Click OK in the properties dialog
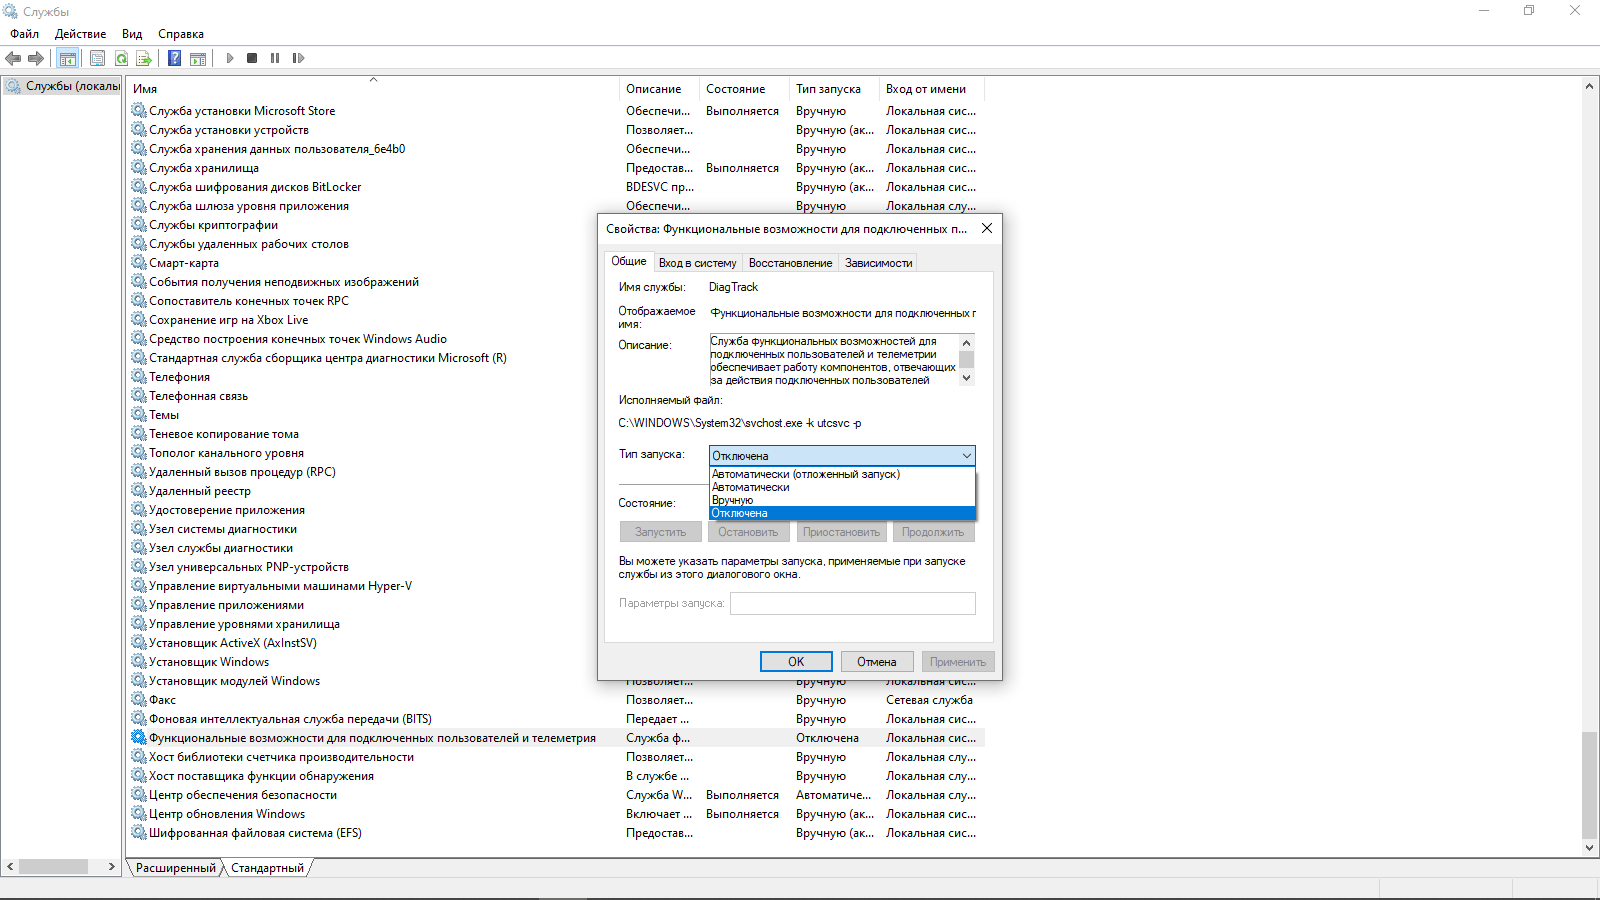 pos(796,662)
